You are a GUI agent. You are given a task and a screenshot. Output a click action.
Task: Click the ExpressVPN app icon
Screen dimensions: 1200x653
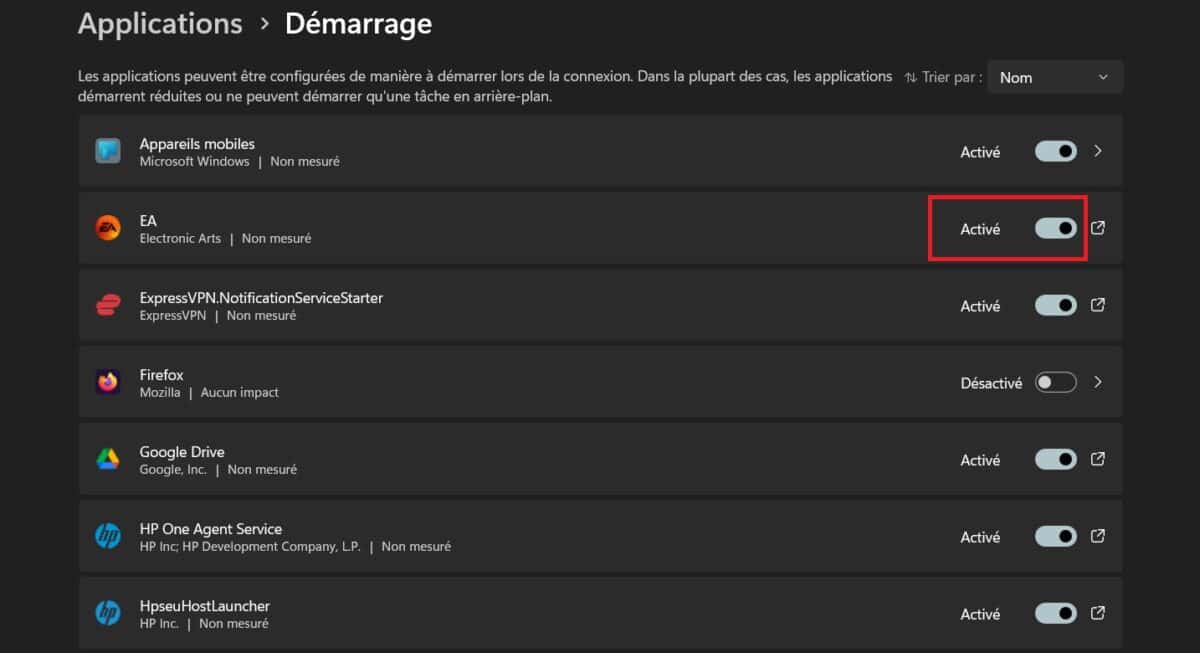click(107, 305)
